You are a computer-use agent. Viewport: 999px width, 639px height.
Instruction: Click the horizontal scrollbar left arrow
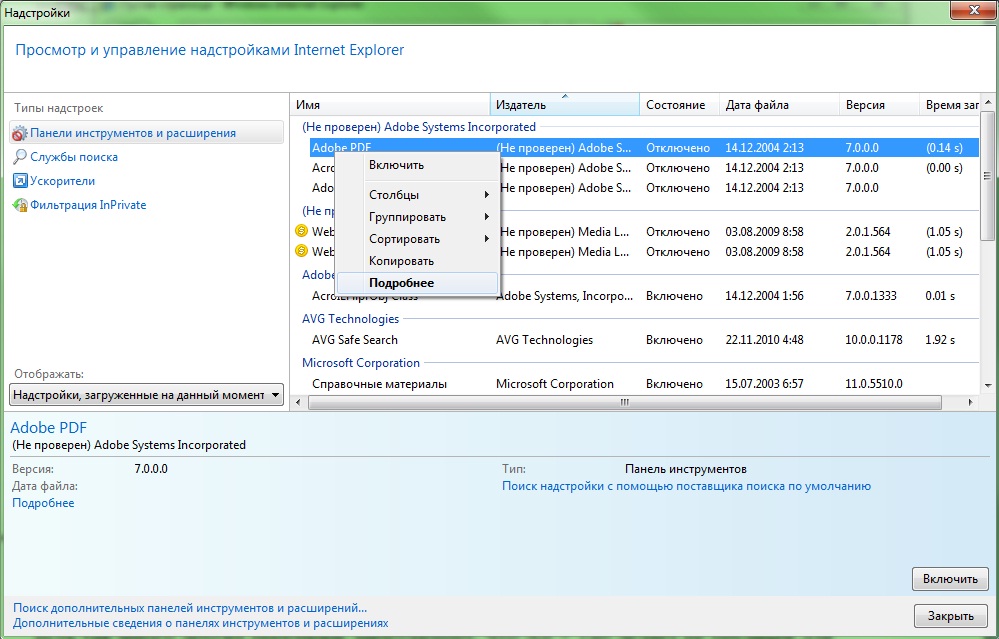tap(298, 403)
